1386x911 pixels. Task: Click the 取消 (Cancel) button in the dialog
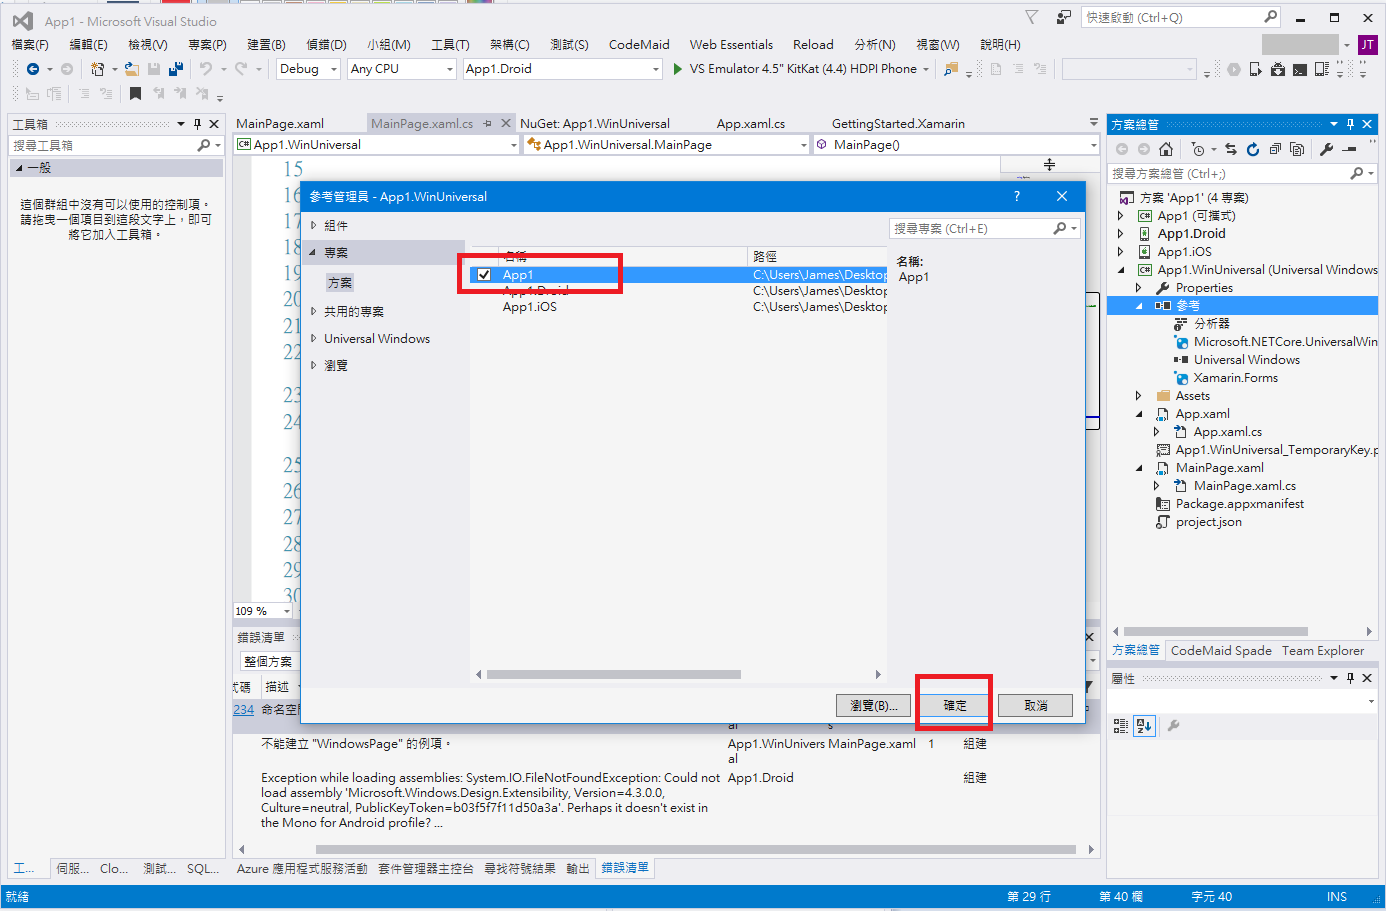click(1035, 705)
